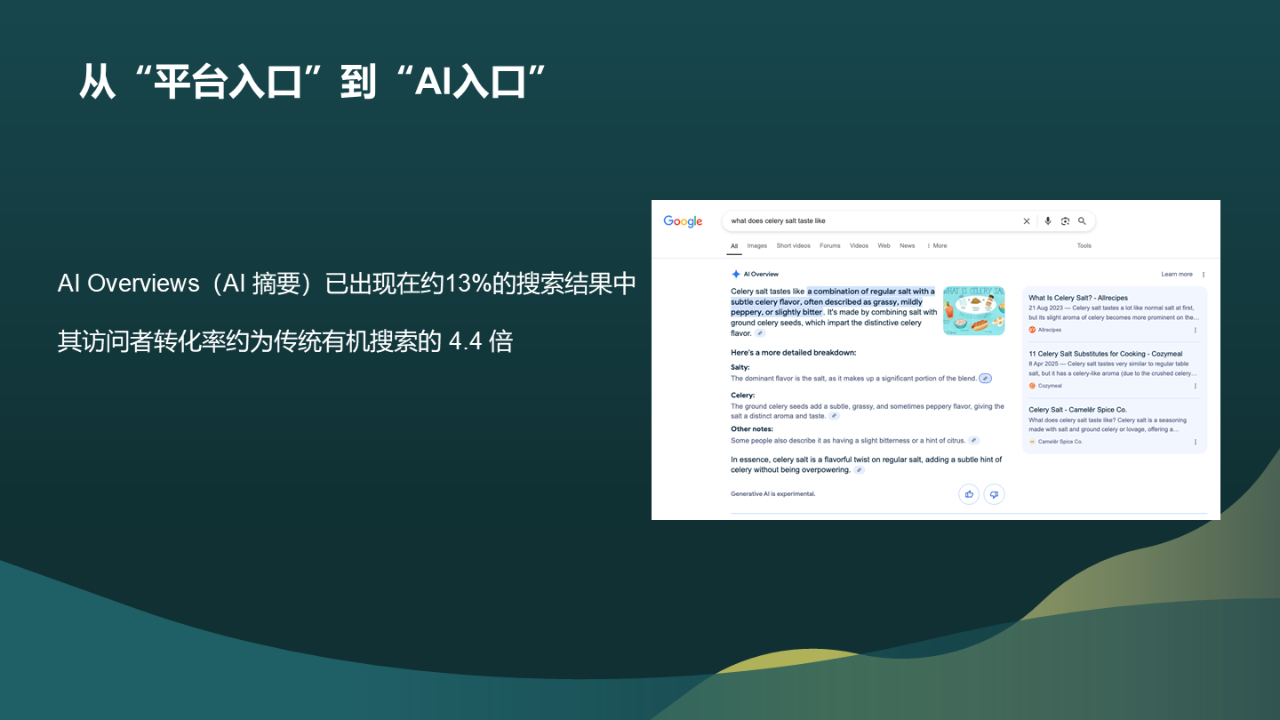Screen dimensions: 1280x720
Task: Clear the search query with the X
Action: [1027, 220]
